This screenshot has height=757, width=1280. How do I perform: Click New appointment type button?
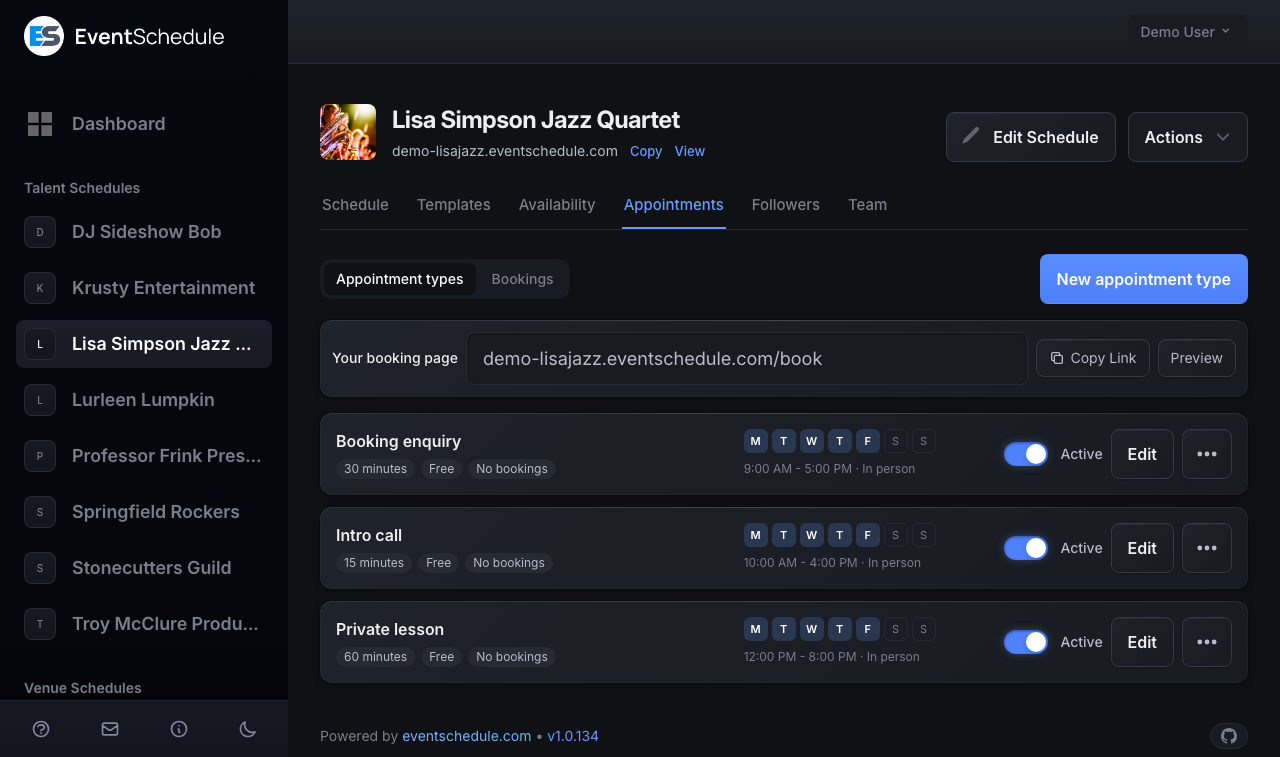click(x=1144, y=279)
